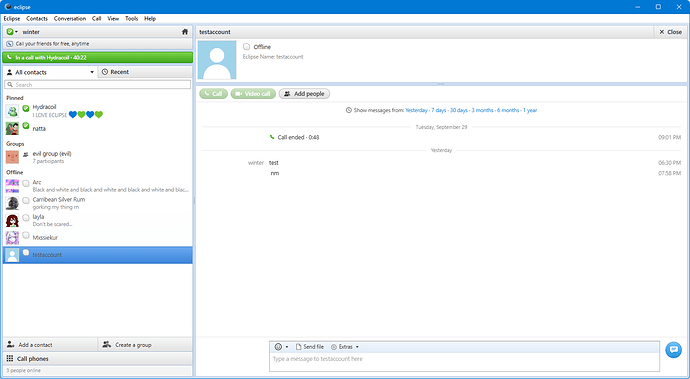Click the winter online status icon
Screen dimensions: 690x379
coord(10,32)
